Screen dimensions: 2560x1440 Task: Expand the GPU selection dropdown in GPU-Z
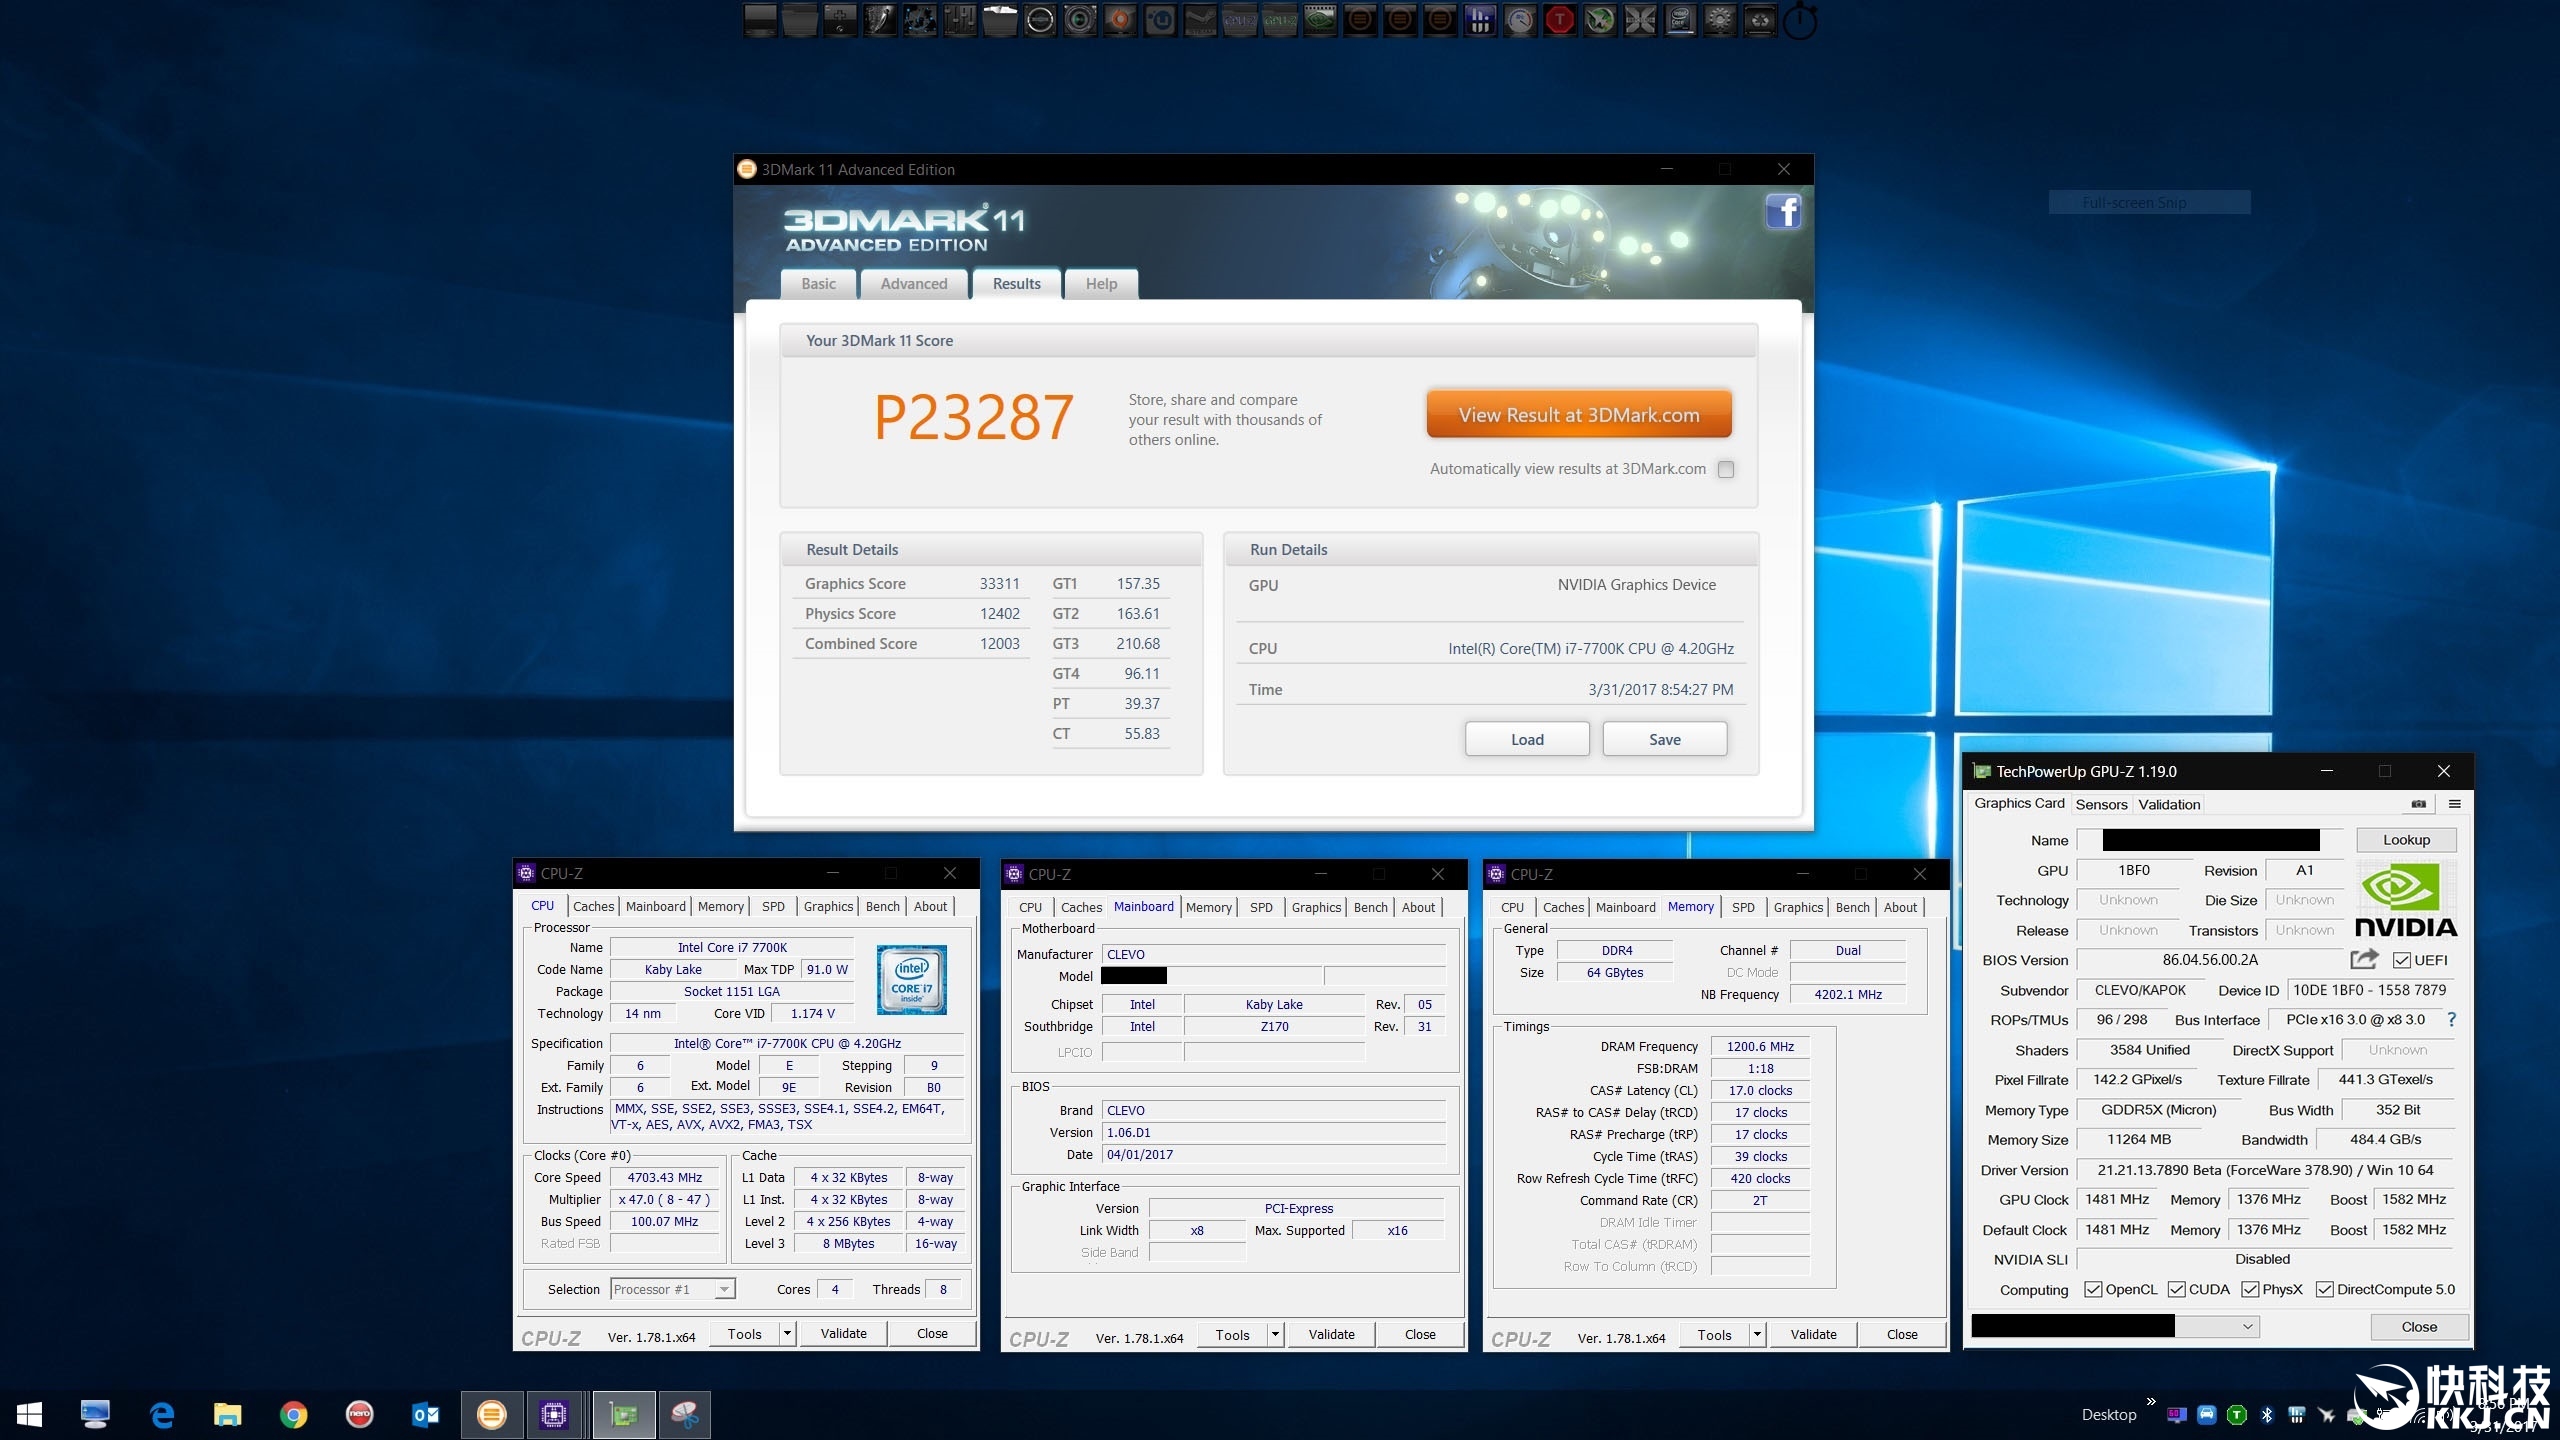click(2247, 1327)
